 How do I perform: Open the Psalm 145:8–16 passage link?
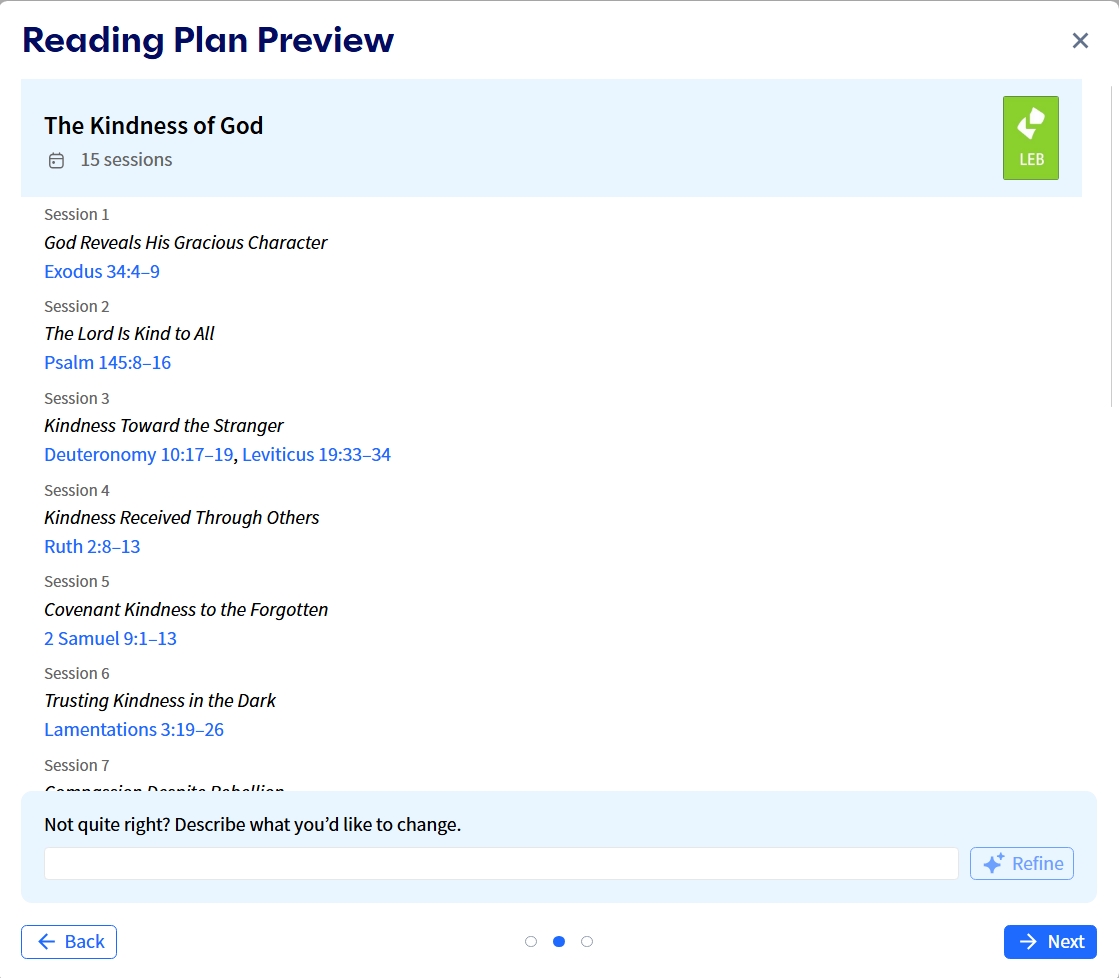point(108,363)
